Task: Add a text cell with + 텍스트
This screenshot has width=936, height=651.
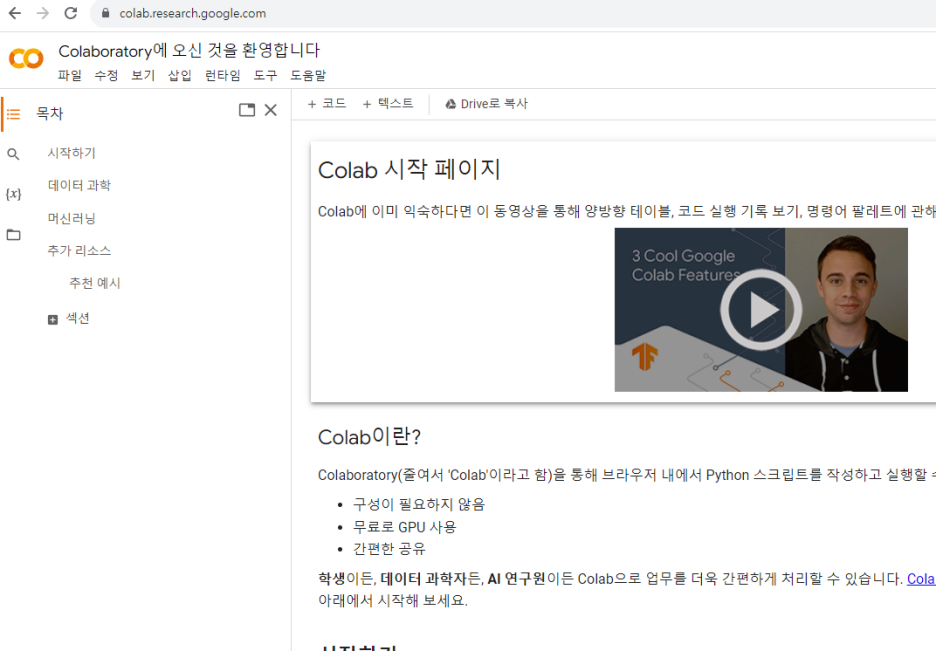Action: [388, 104]
